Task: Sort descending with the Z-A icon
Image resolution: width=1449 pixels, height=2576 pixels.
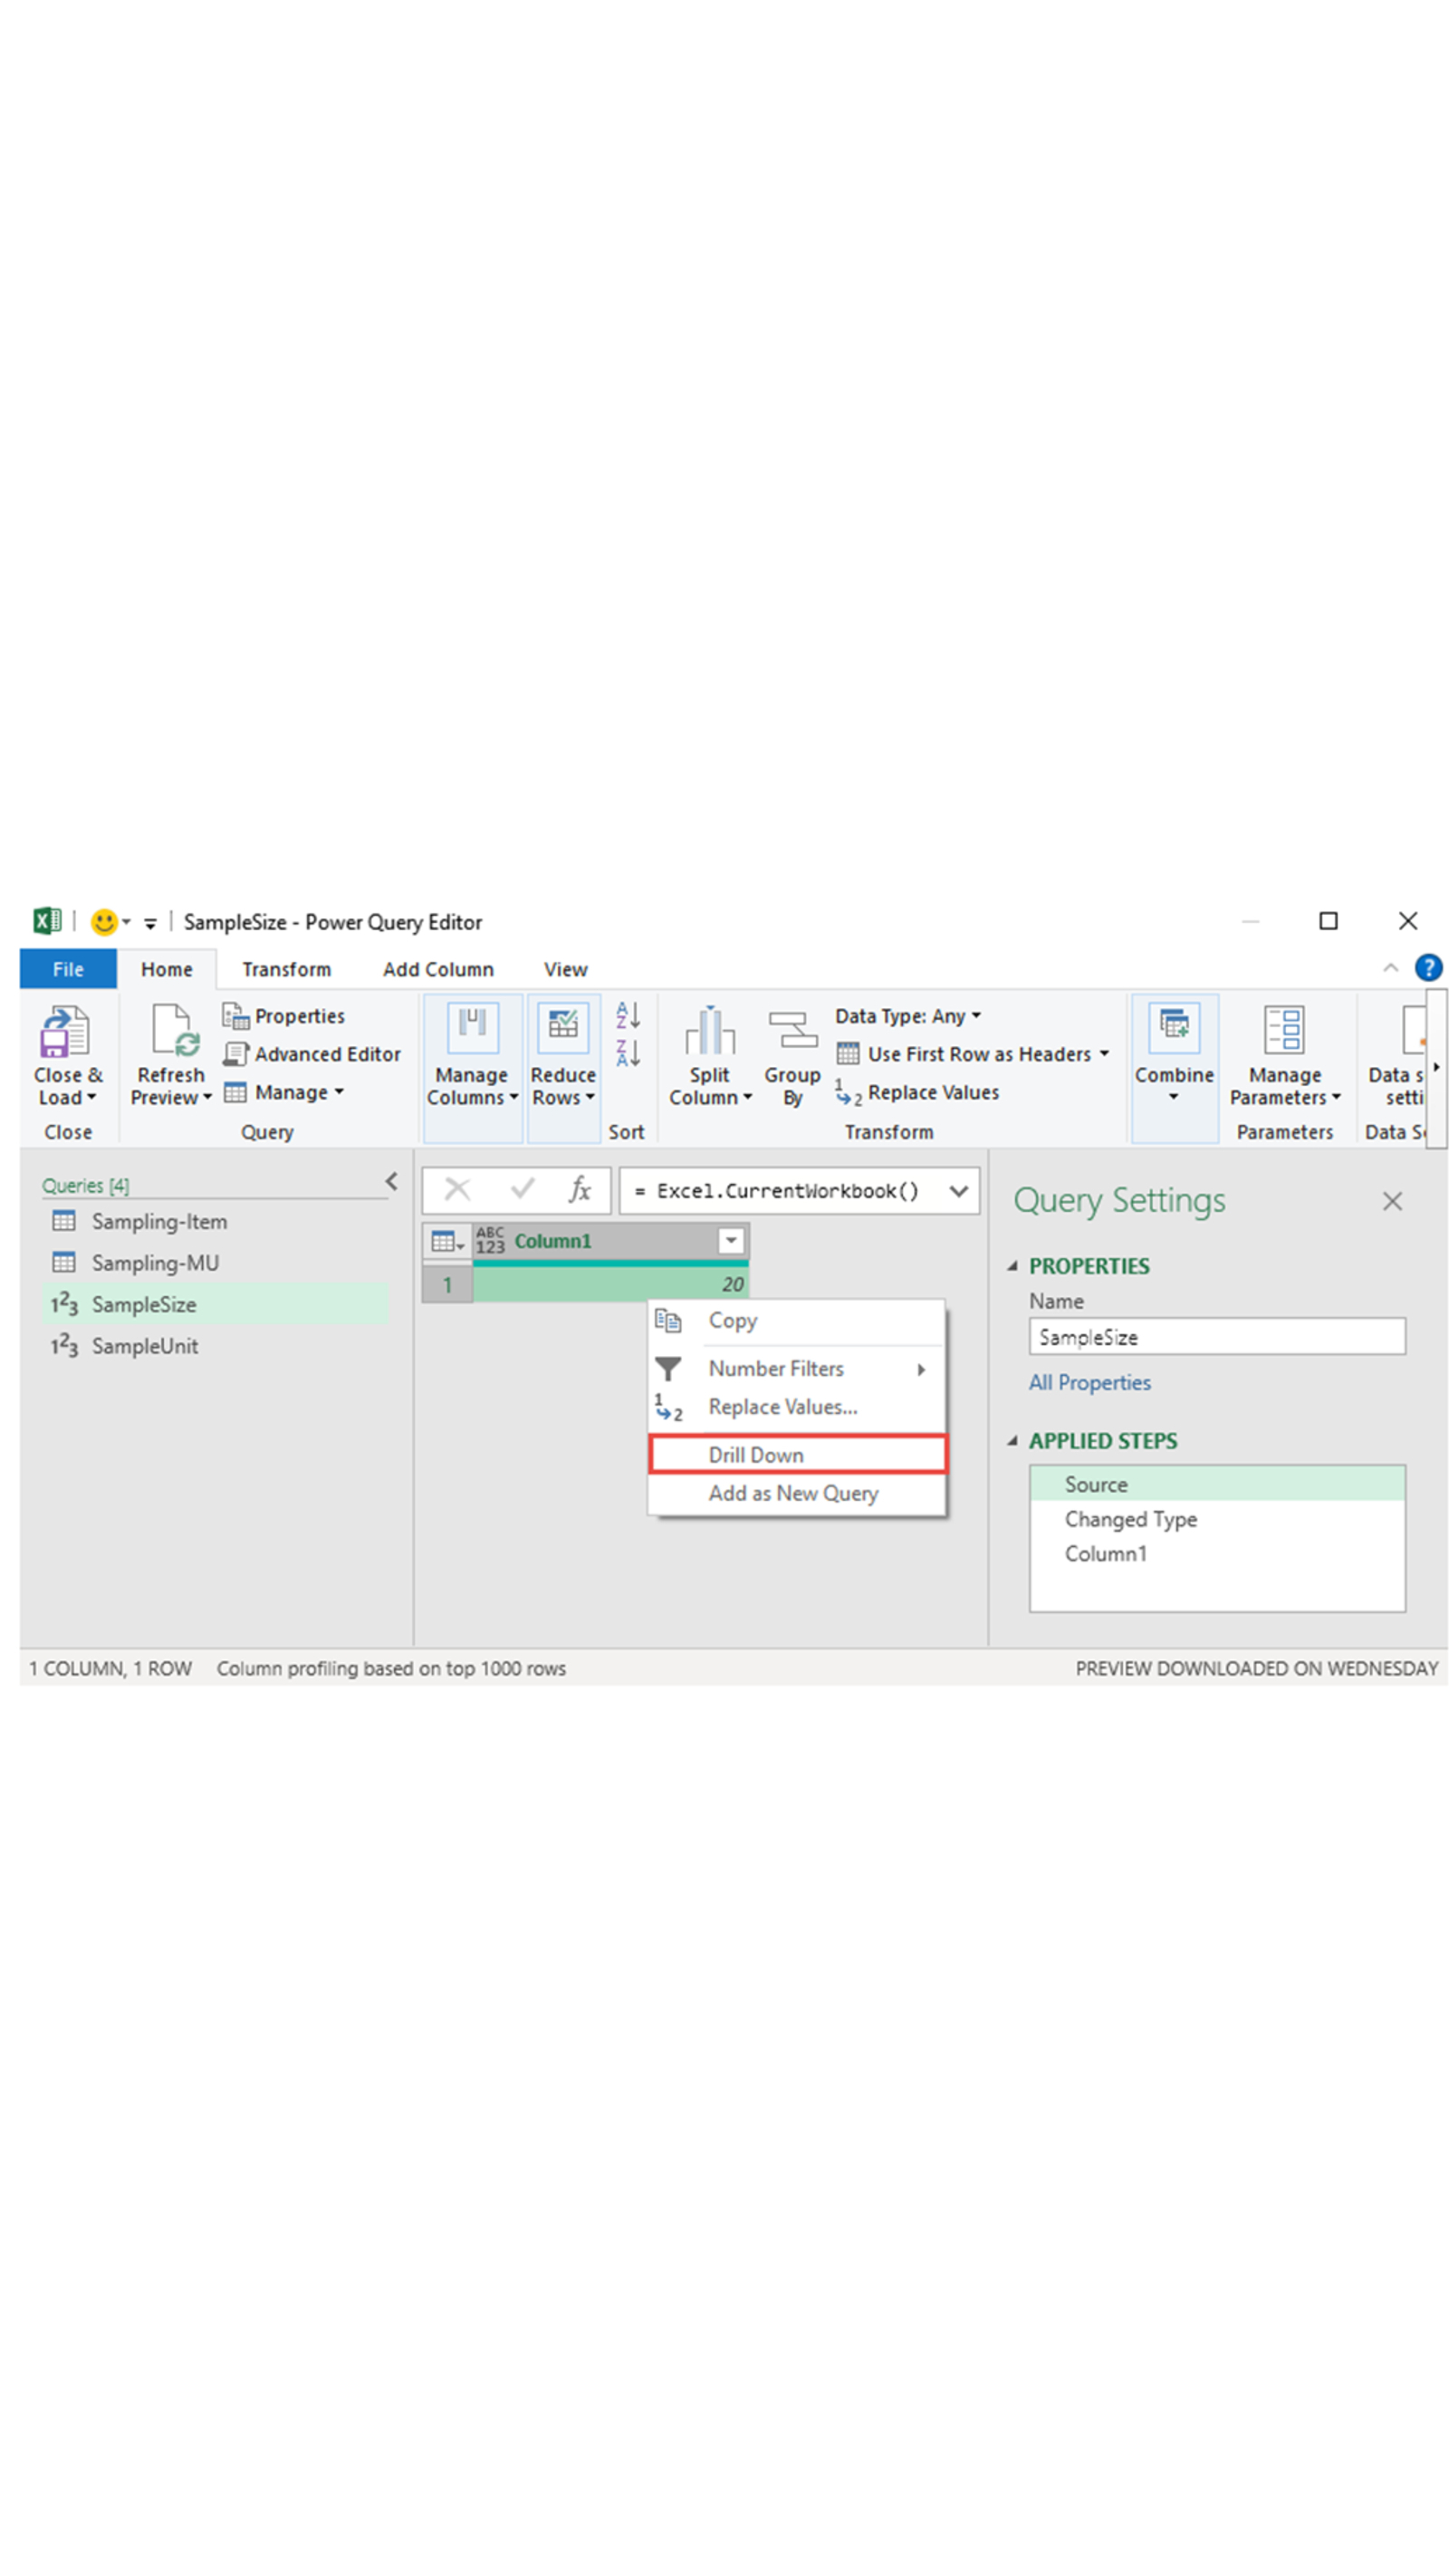Action: click(628, 1052)
